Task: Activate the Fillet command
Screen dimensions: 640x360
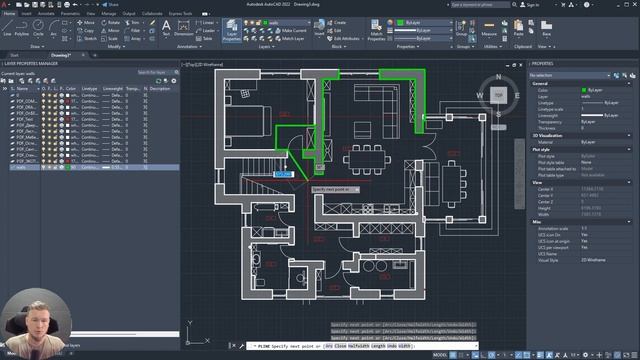Action: coord(132,31)
